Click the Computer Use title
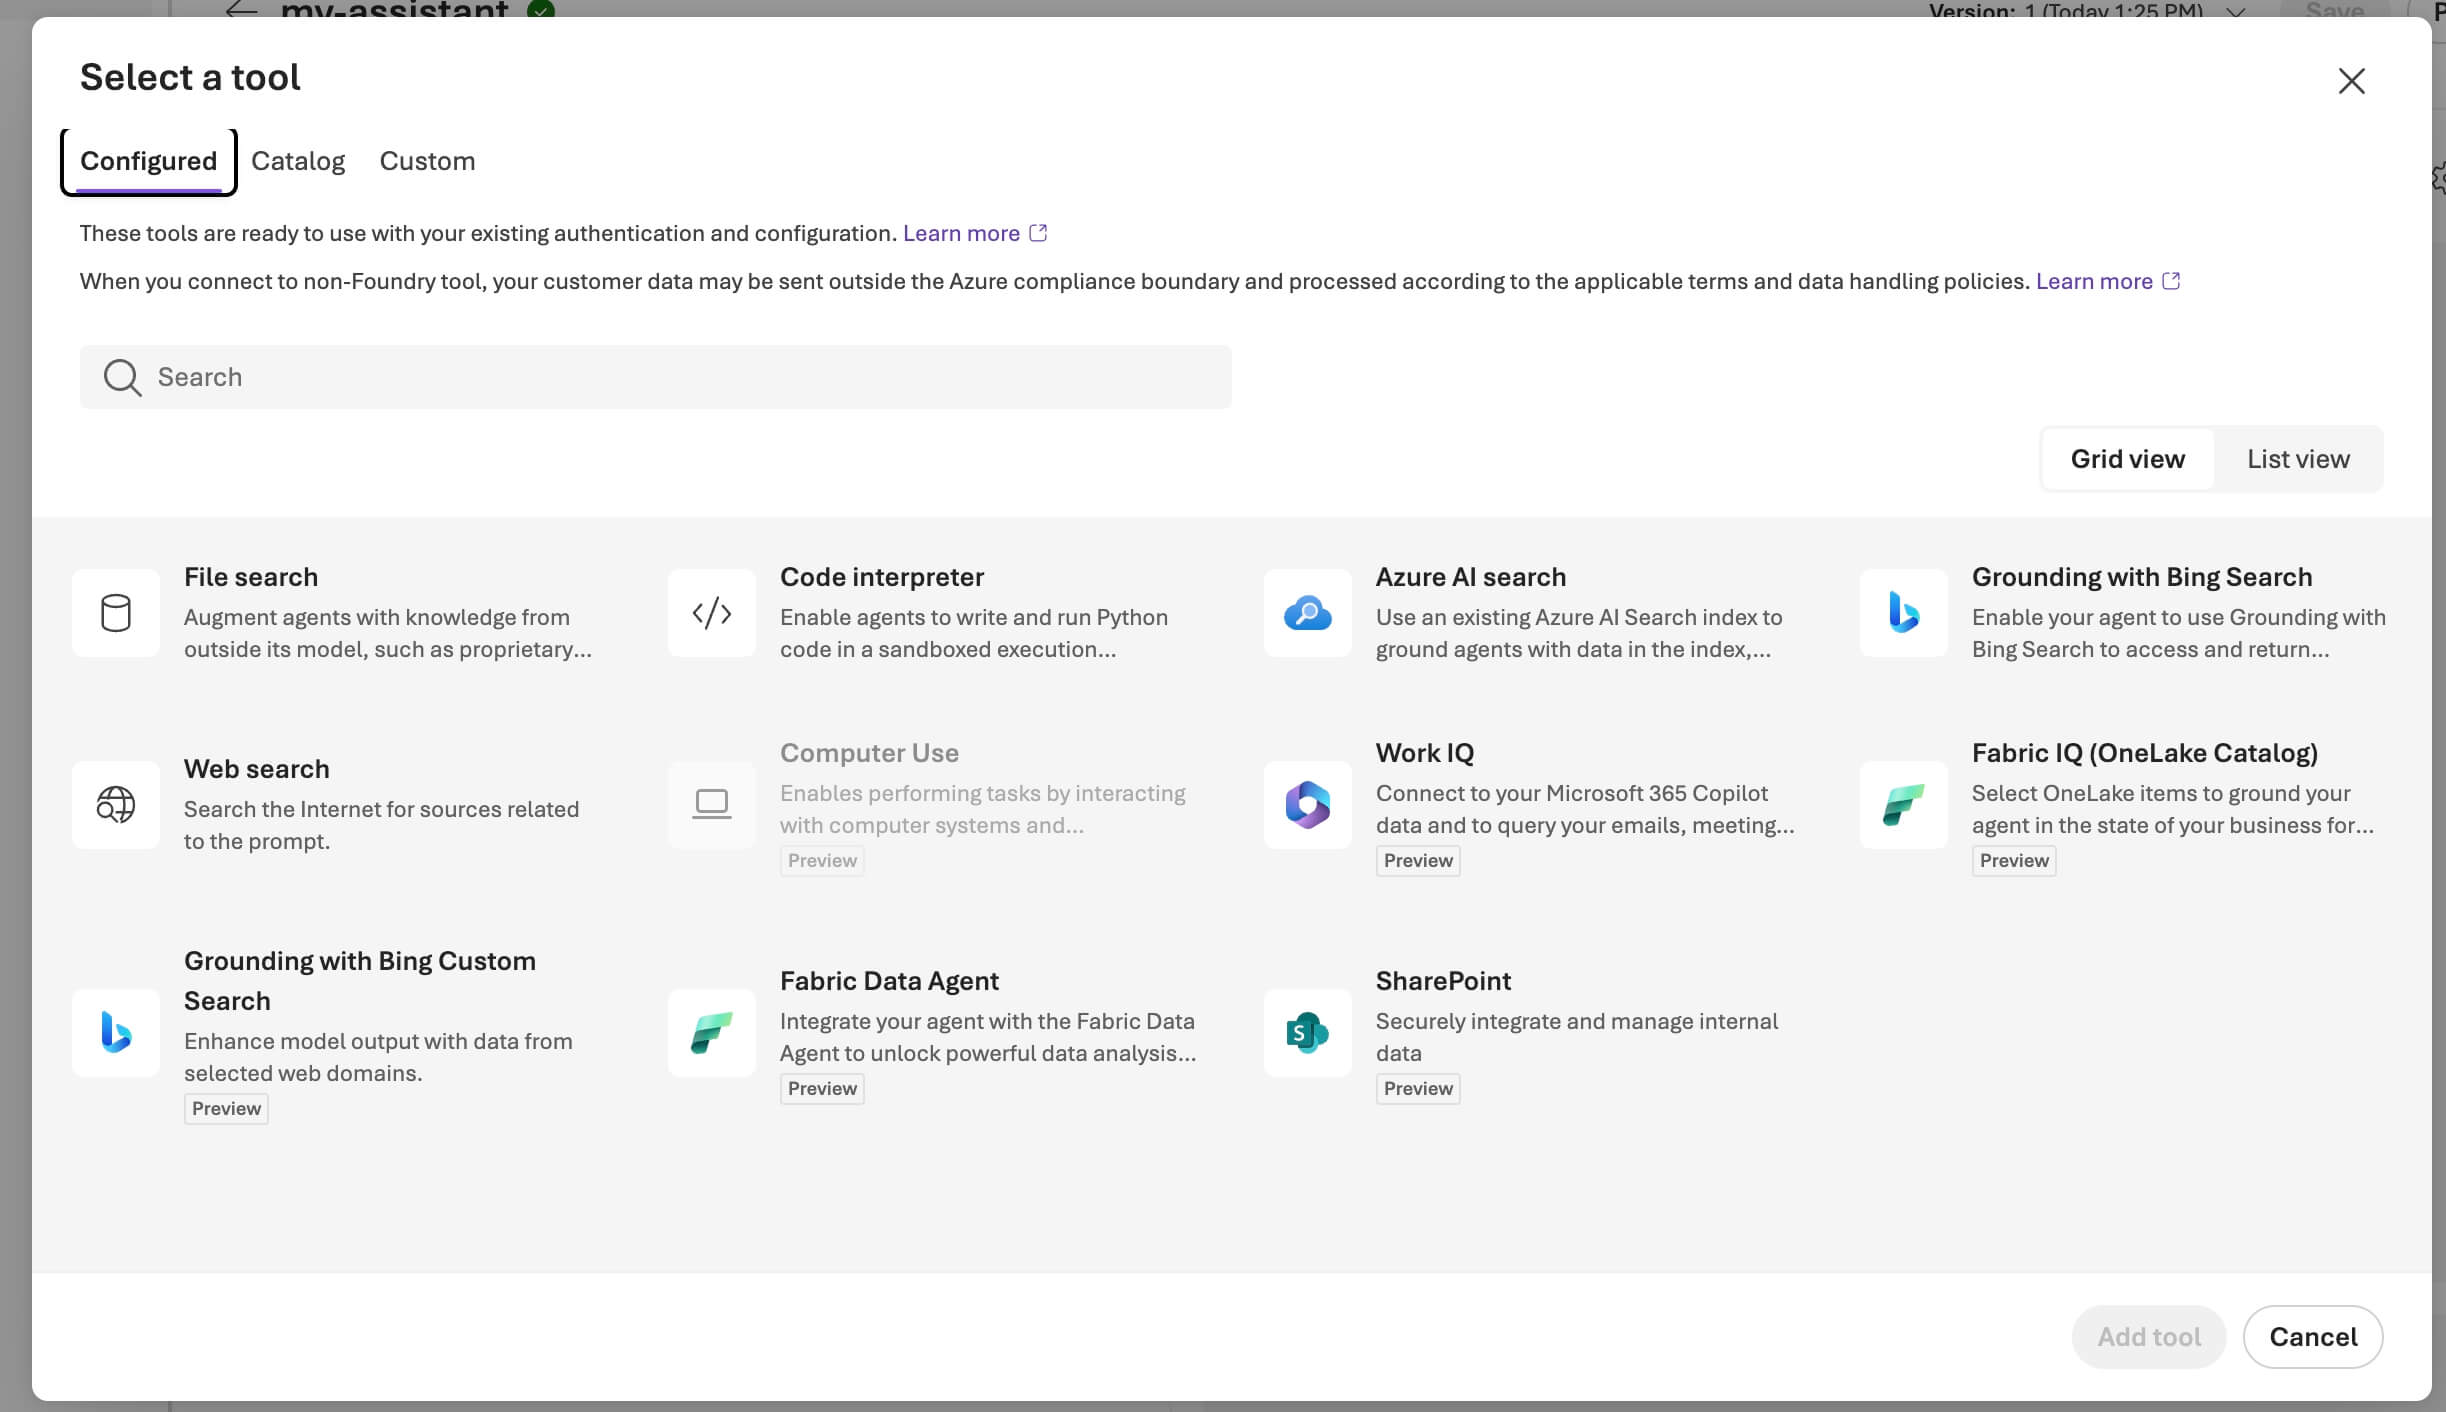 click(x=869, y=753)
